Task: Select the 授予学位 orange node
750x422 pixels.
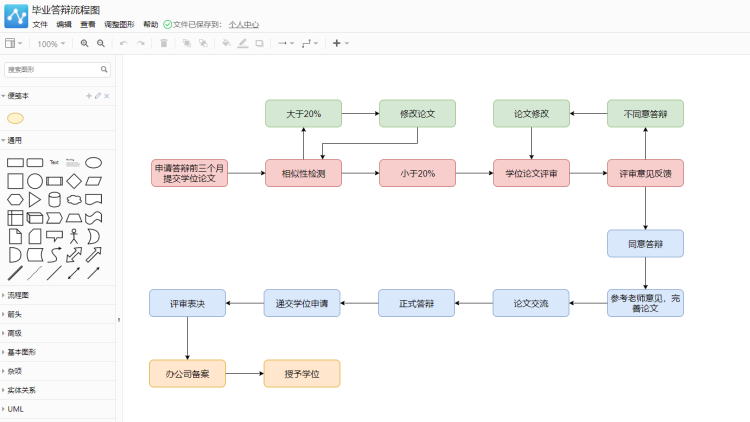Action: click(x=302, y=374)
